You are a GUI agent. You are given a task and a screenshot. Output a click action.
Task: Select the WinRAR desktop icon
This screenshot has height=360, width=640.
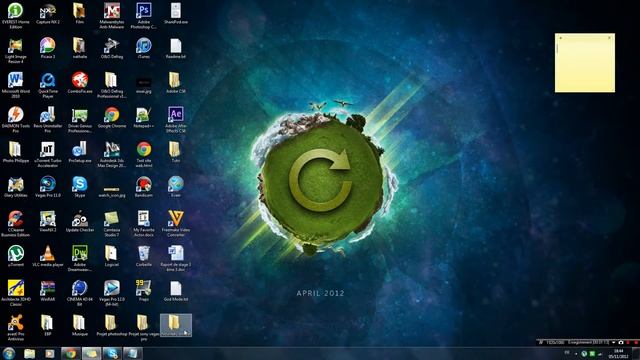(x=48, y=291)
